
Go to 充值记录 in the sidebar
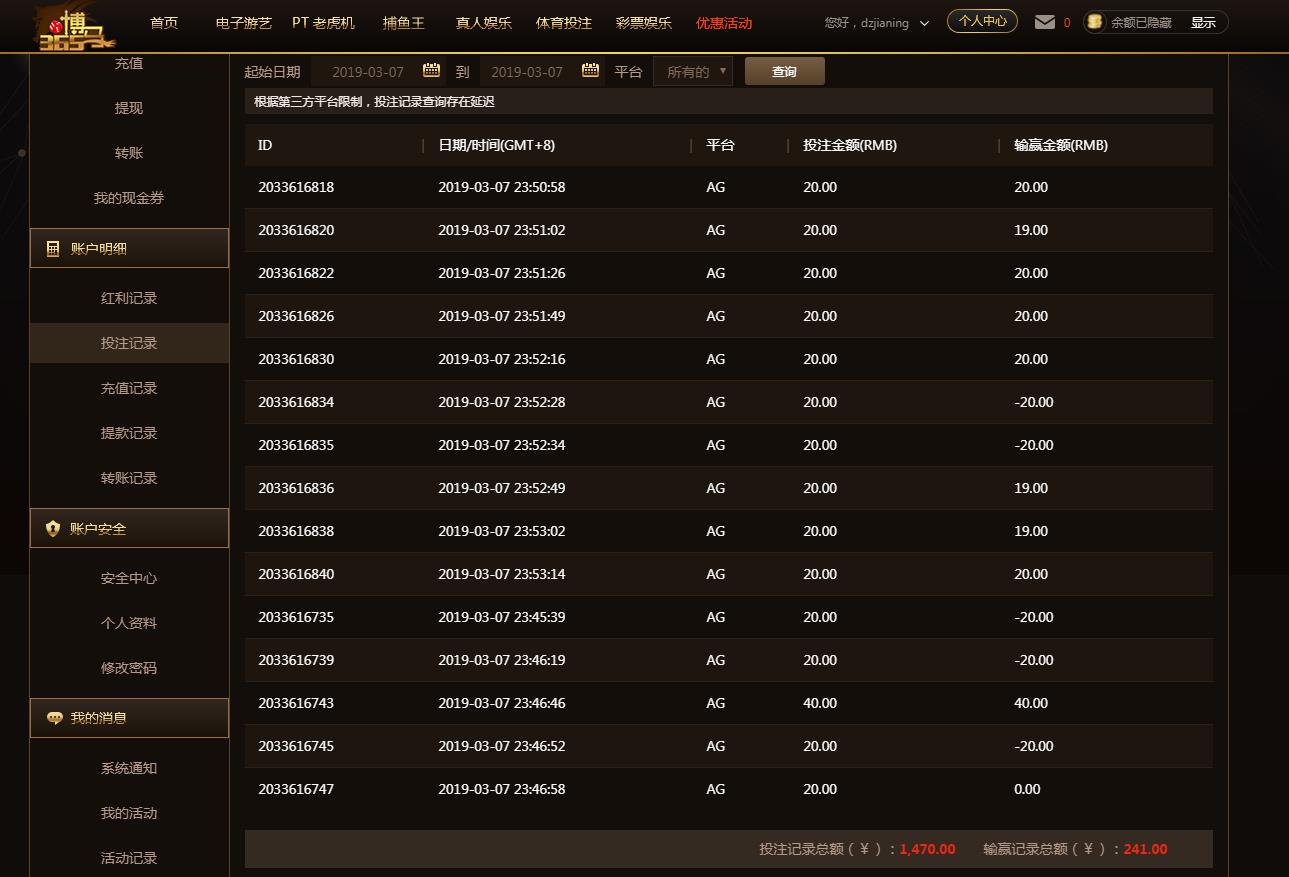(129, 388)
